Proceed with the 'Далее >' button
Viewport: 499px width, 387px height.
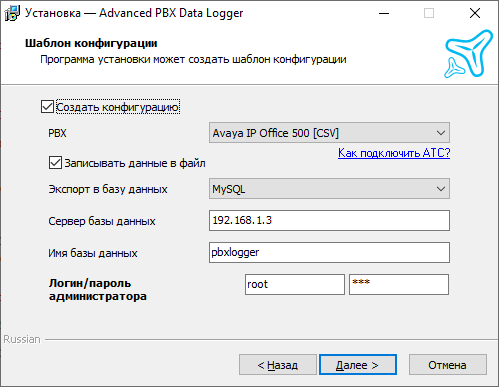click(358, 365)
